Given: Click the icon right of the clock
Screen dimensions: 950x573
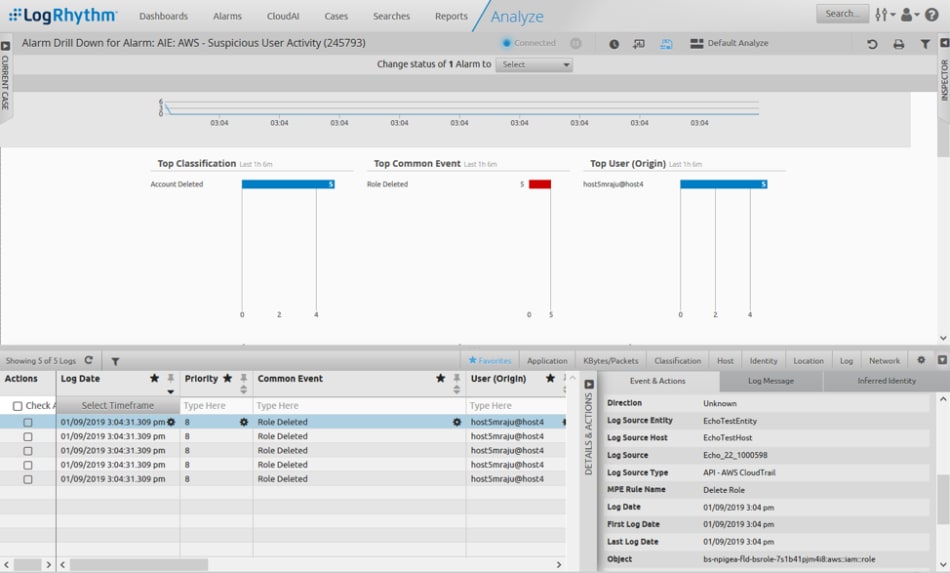Looking at the screenshot, I should (x=639, y=44).
